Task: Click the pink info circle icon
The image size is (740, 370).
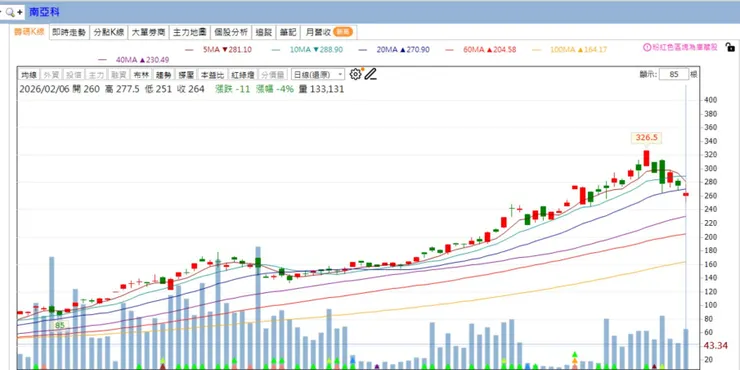Action: pos(648,47)
